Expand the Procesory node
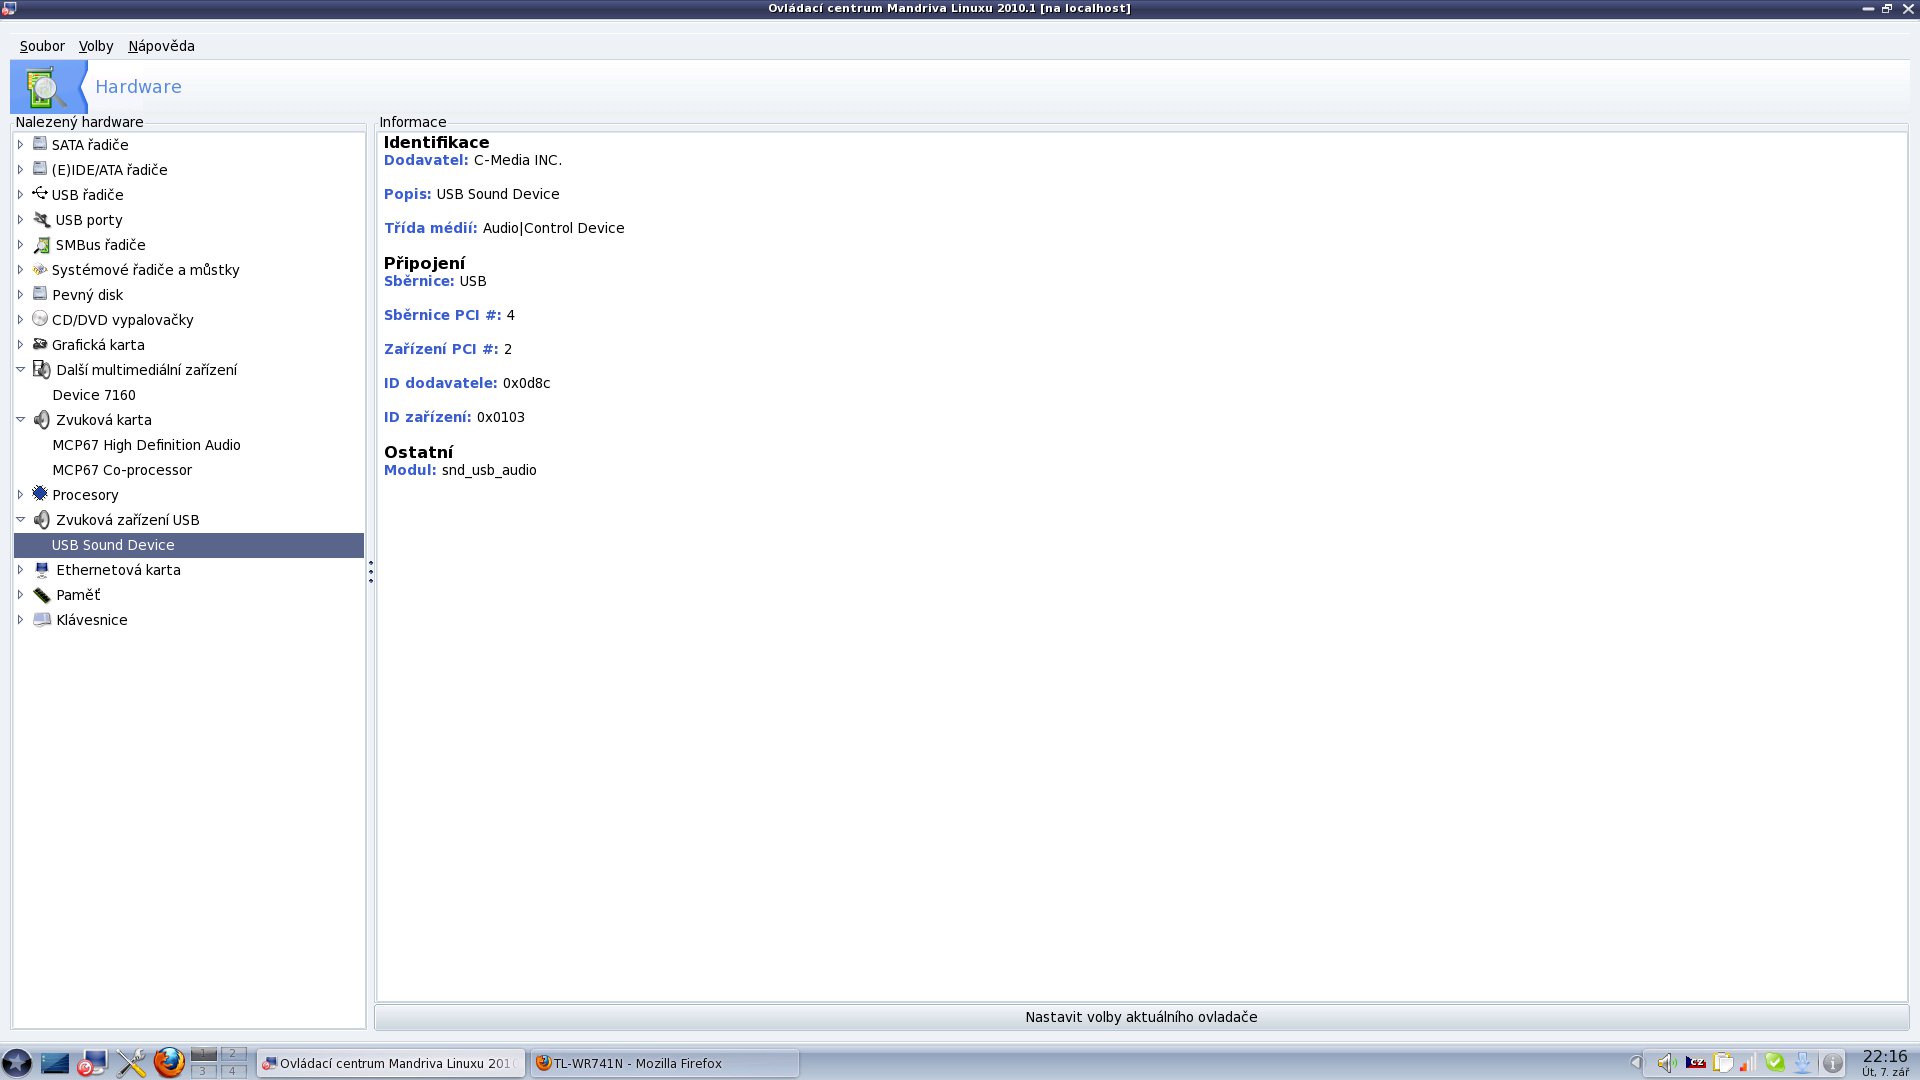The image size is (1920, 1080). click(x=20, y=495)
